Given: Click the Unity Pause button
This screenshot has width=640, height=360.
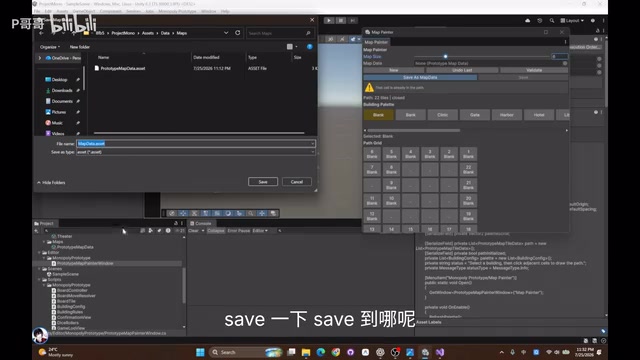Looking at the screenshot, I should click(x=340, y=20).
